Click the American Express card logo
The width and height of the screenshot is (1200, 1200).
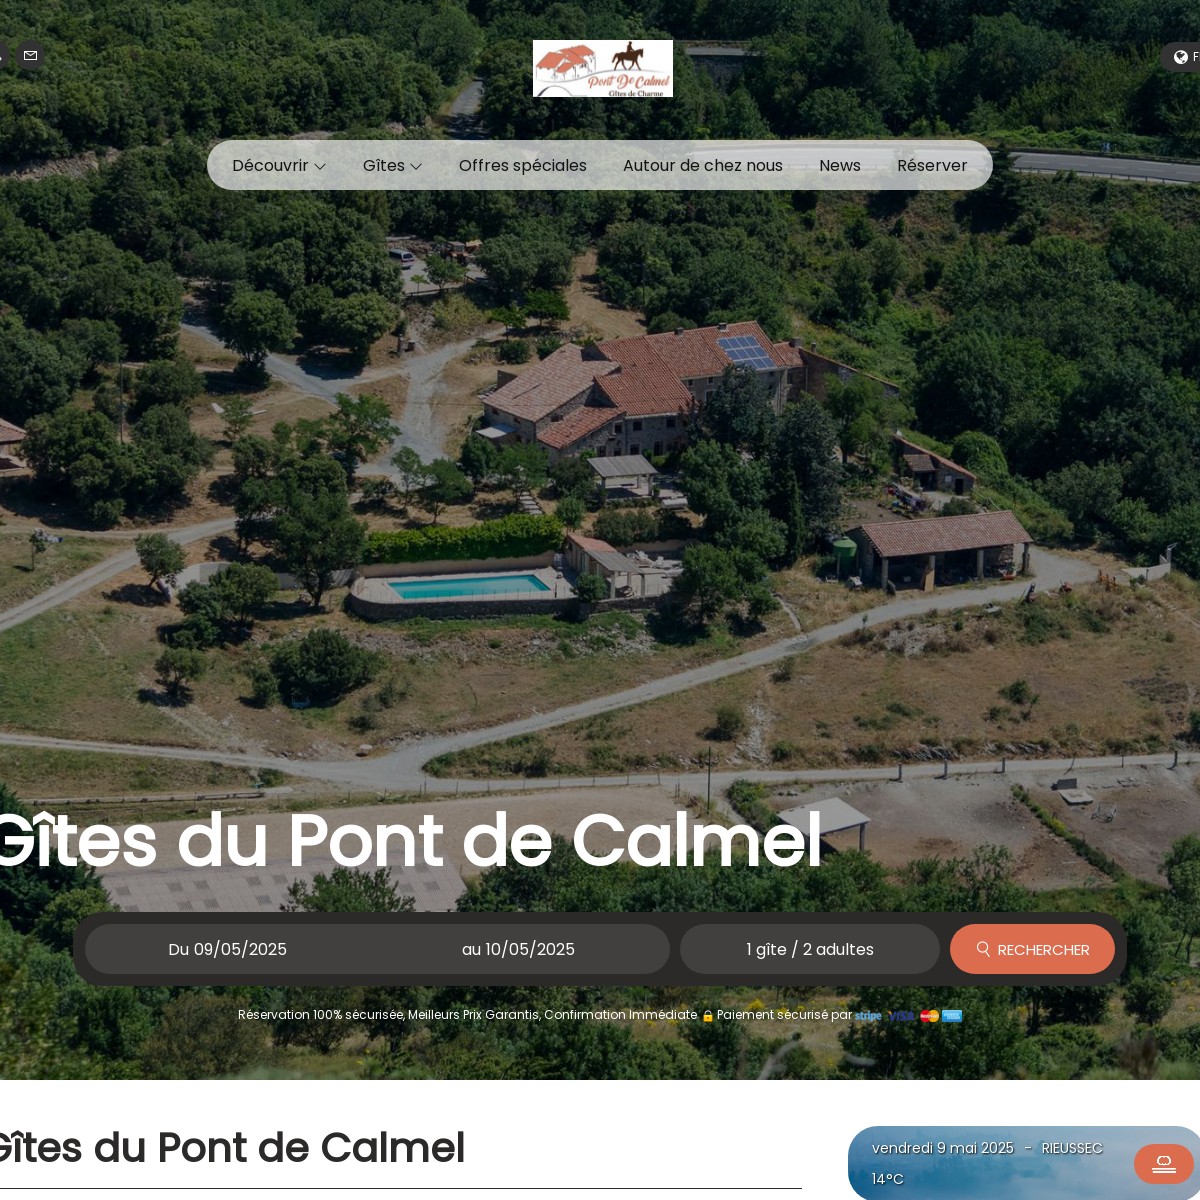click(x=952, y=1016)
